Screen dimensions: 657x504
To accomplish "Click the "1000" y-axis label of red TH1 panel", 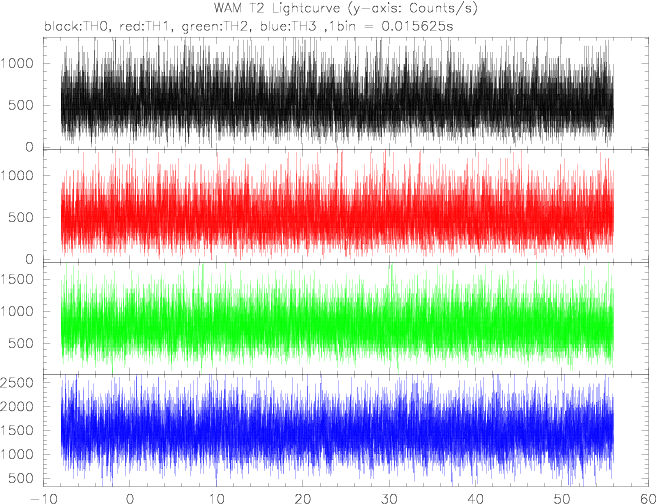I will coord(17,175).
